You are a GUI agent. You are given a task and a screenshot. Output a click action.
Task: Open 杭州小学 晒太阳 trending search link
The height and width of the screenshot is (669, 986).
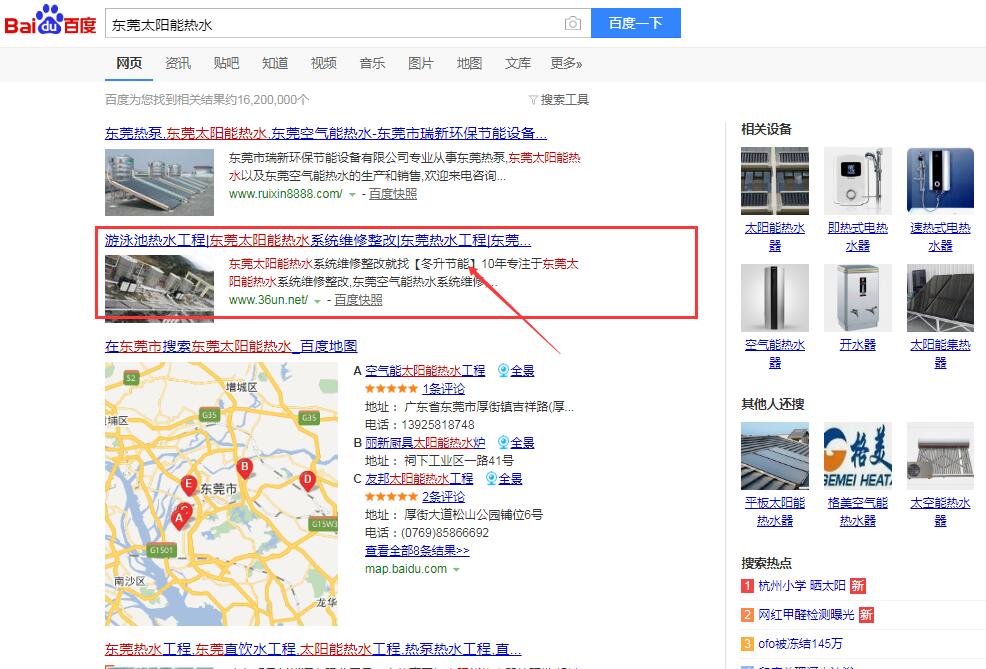point(801,585)
